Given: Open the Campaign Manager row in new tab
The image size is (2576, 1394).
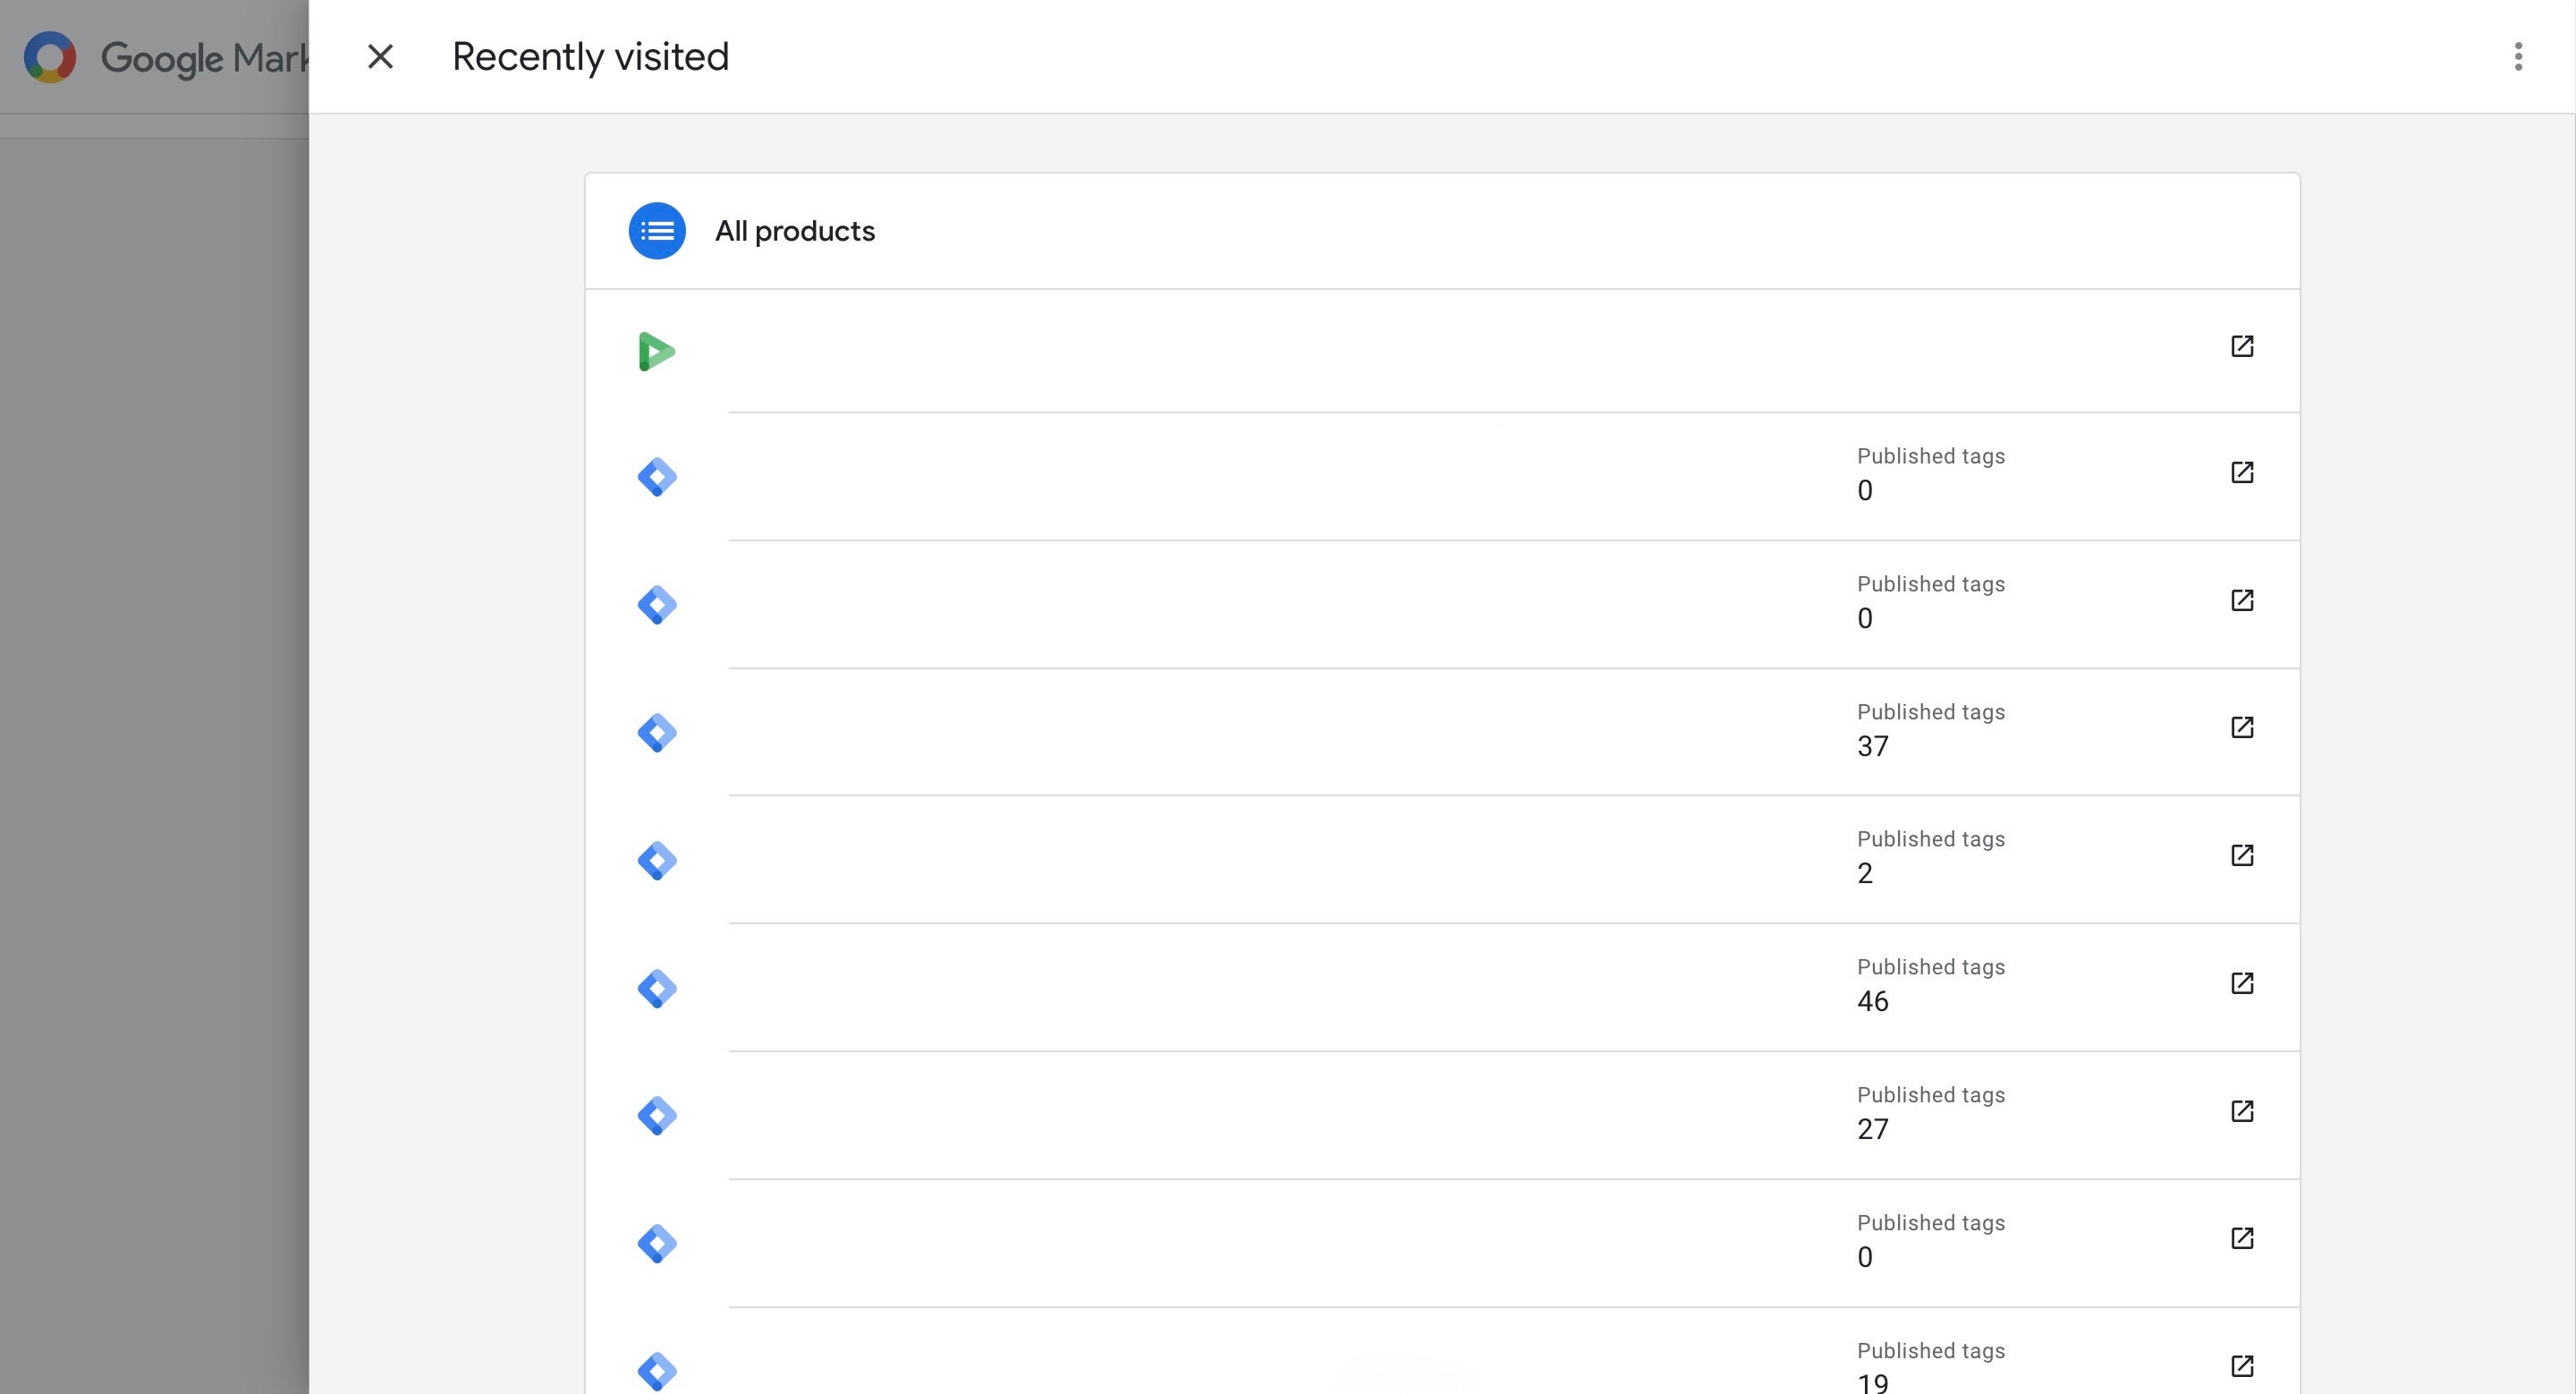Looking at the screenshot, I should coord(2241,346).
